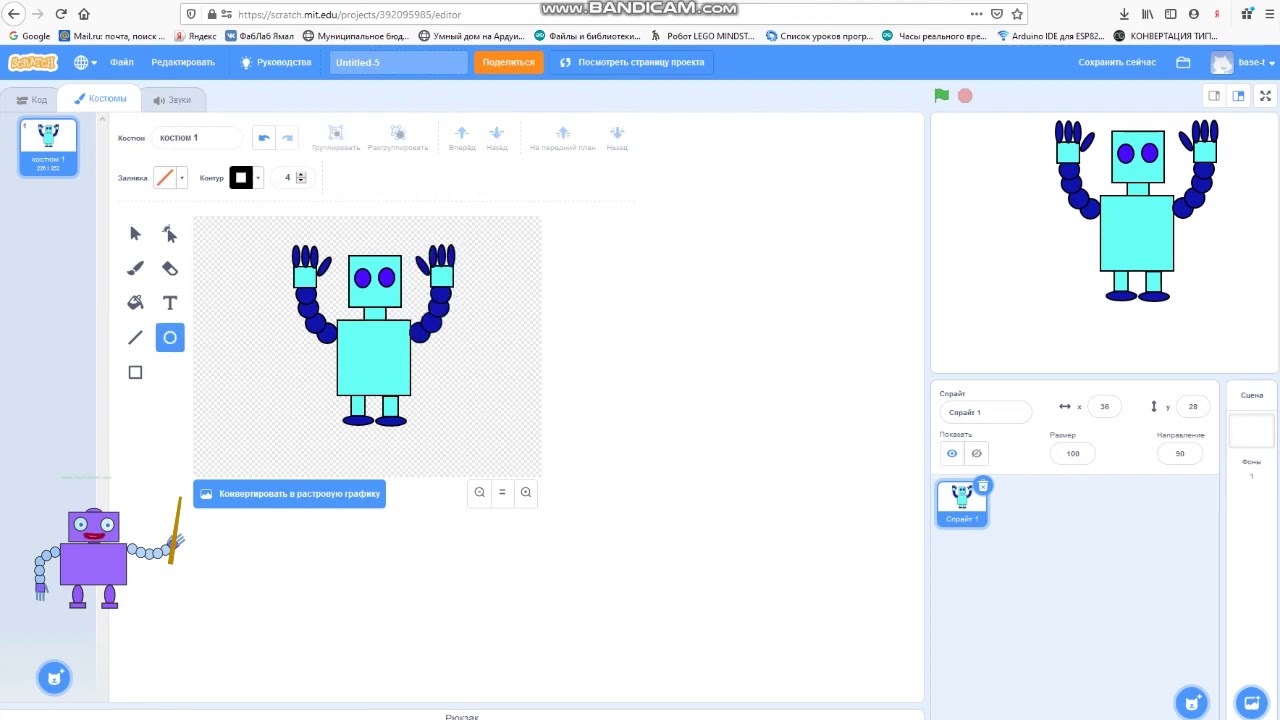Edit the project title Untitled-5 field

tap(398, 62)
